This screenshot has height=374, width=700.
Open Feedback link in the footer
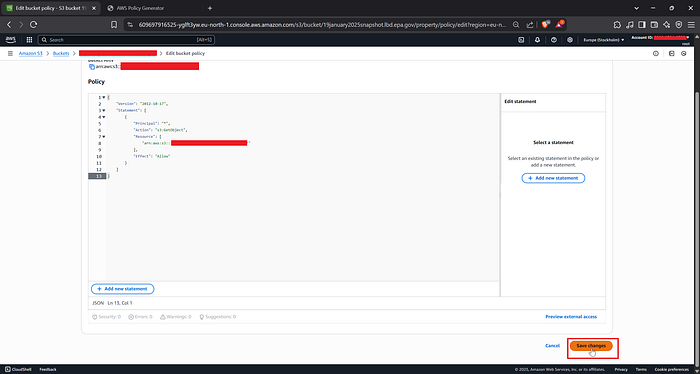coord(48,370)
